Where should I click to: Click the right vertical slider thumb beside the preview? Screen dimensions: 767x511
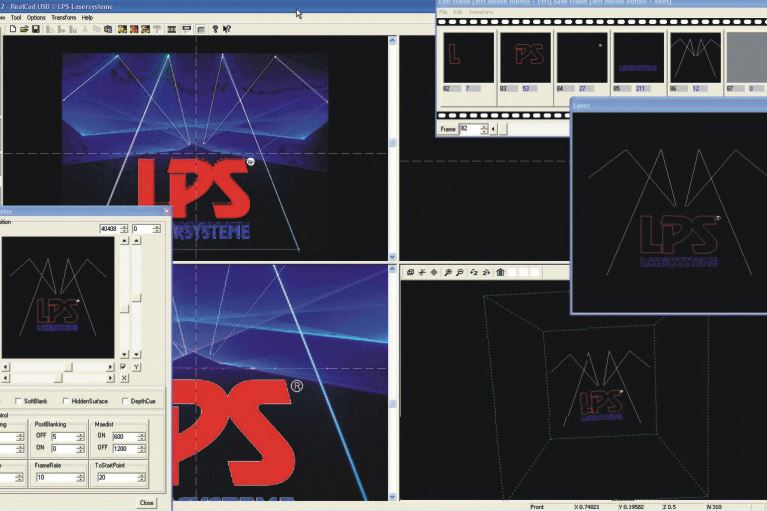pyautogui.click(x=136, y=298)
